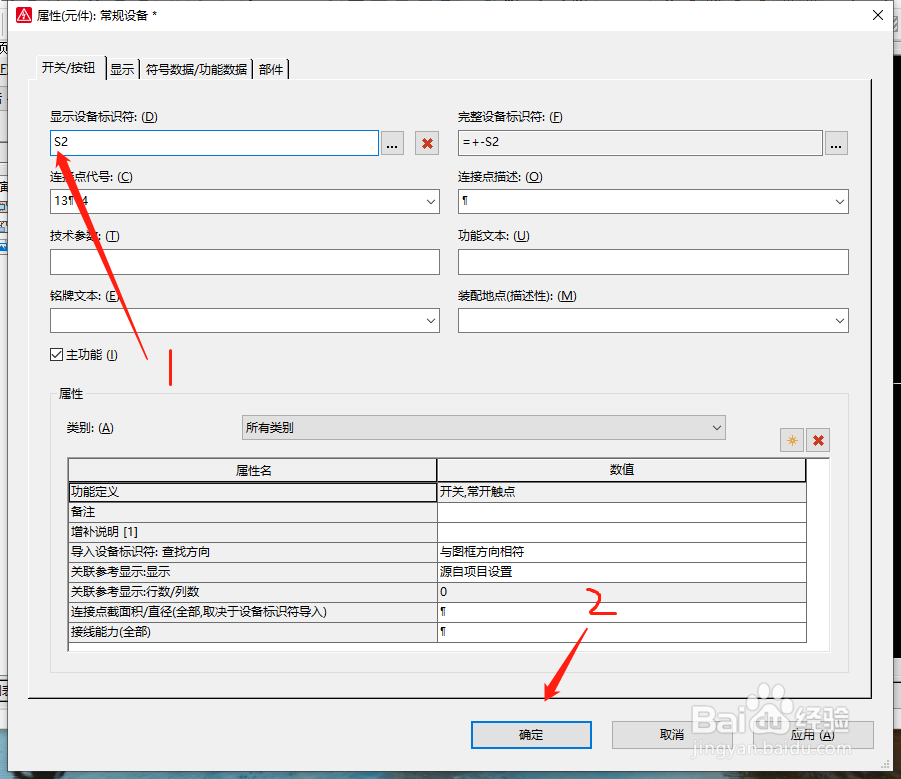The width and height of the screenshot is (901, 779).
Task: Expand the 连接点描述 dropdown
Action: point(840,202)
